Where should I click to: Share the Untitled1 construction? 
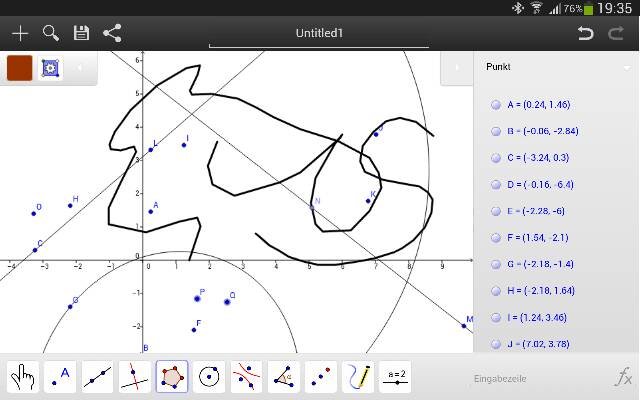tap(112, 33)
